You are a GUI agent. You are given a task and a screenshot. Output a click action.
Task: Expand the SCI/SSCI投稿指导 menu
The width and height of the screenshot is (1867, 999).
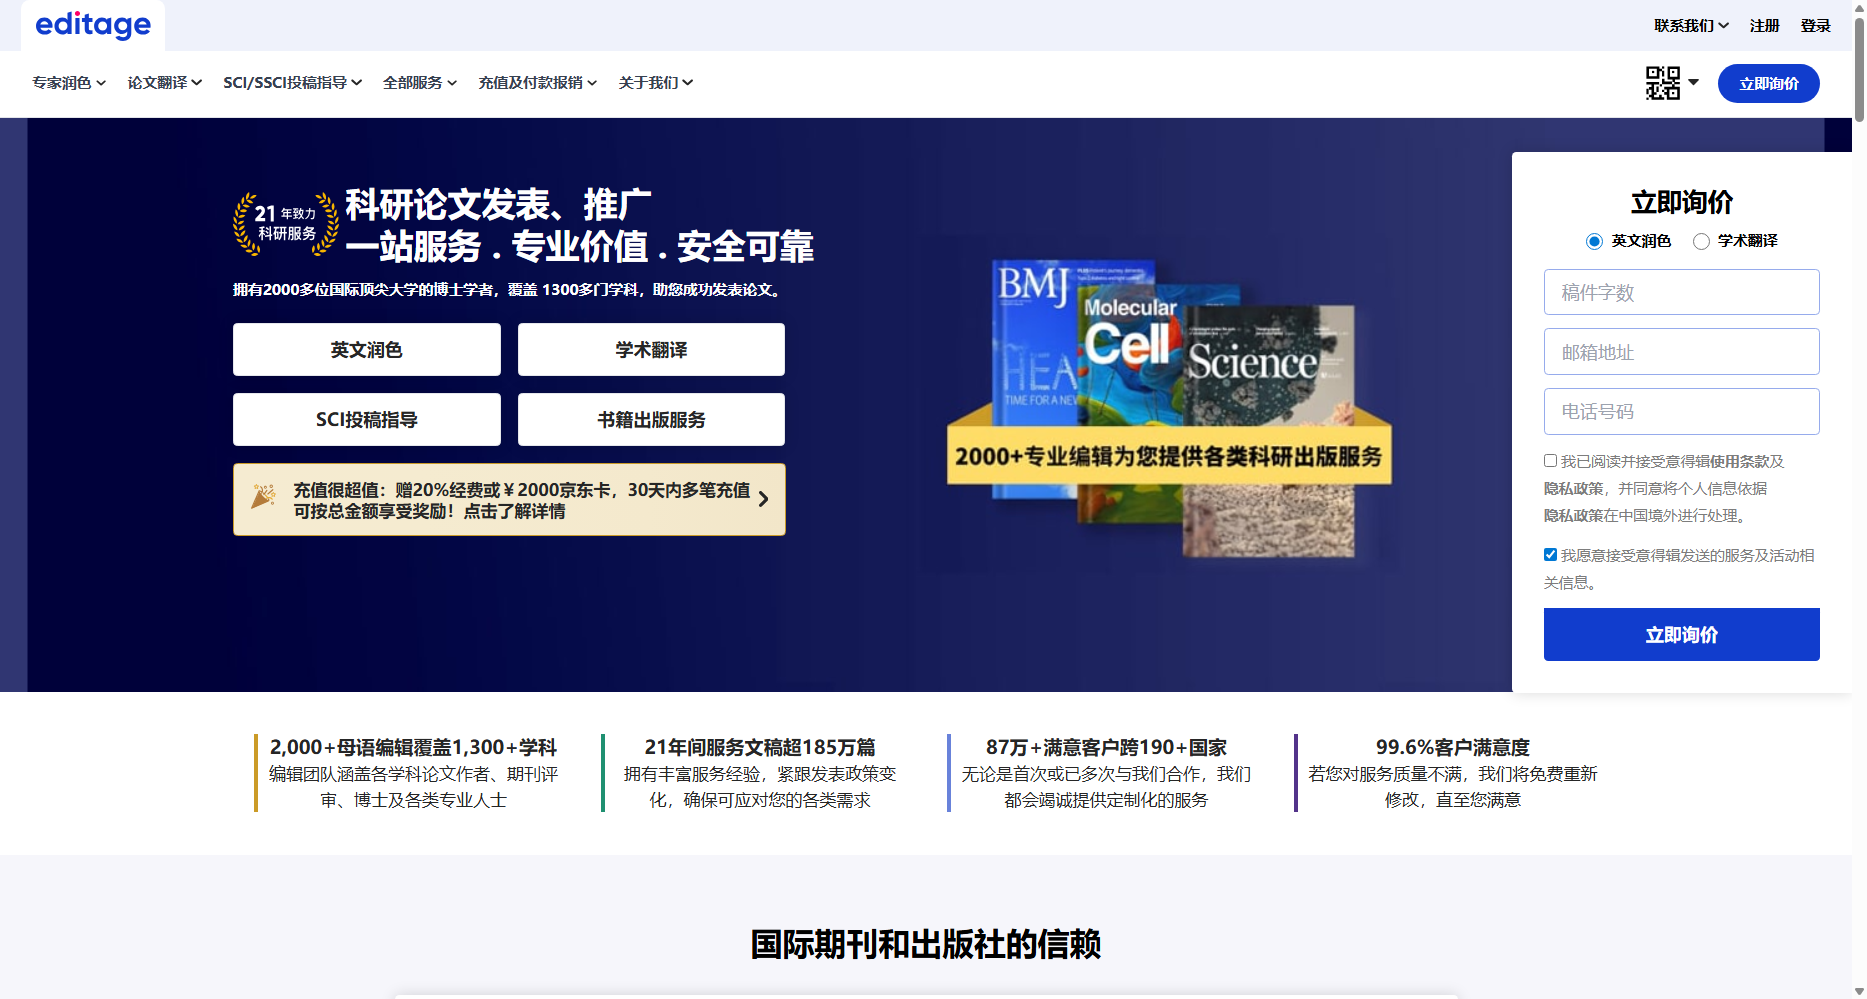[293, 83]
